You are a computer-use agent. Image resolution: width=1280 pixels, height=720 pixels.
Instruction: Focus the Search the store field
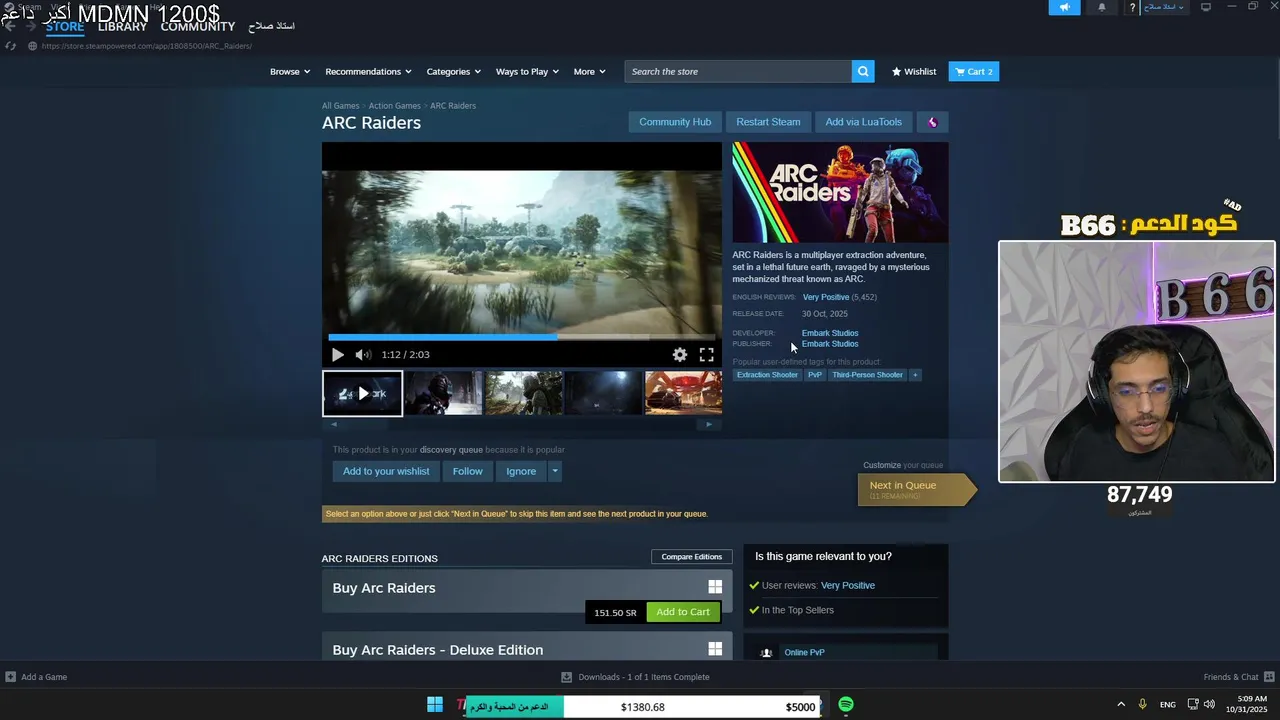point(738,71)
